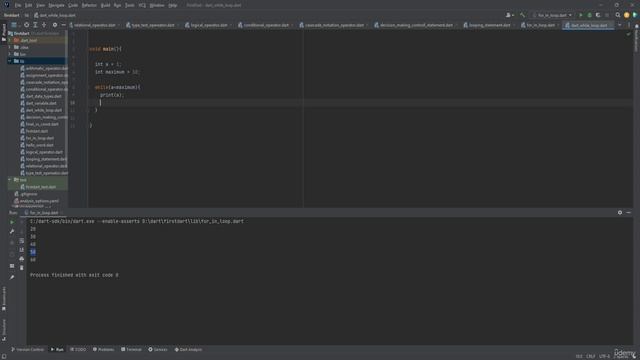Toggle the Bookmarks side tool button
This screenshot has width=640, height=360.
4,298
